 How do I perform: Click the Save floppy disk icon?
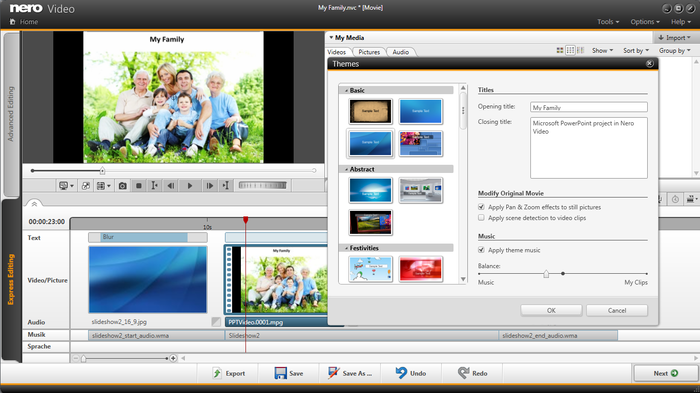point(280,373)
